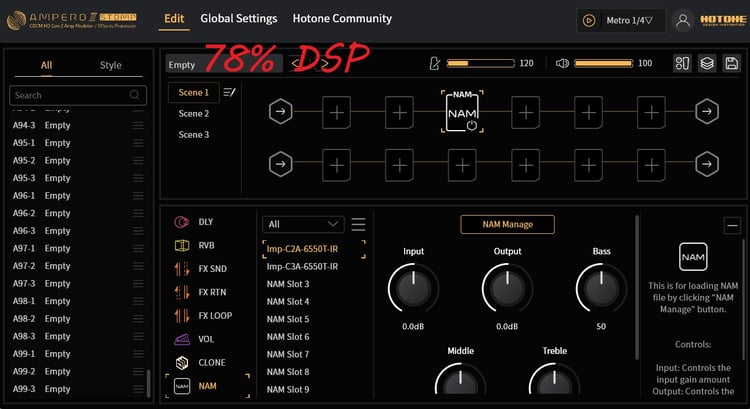Select the NAM block in signal chain
This screenshot has width=750, height=409.
tap(462, 112)
